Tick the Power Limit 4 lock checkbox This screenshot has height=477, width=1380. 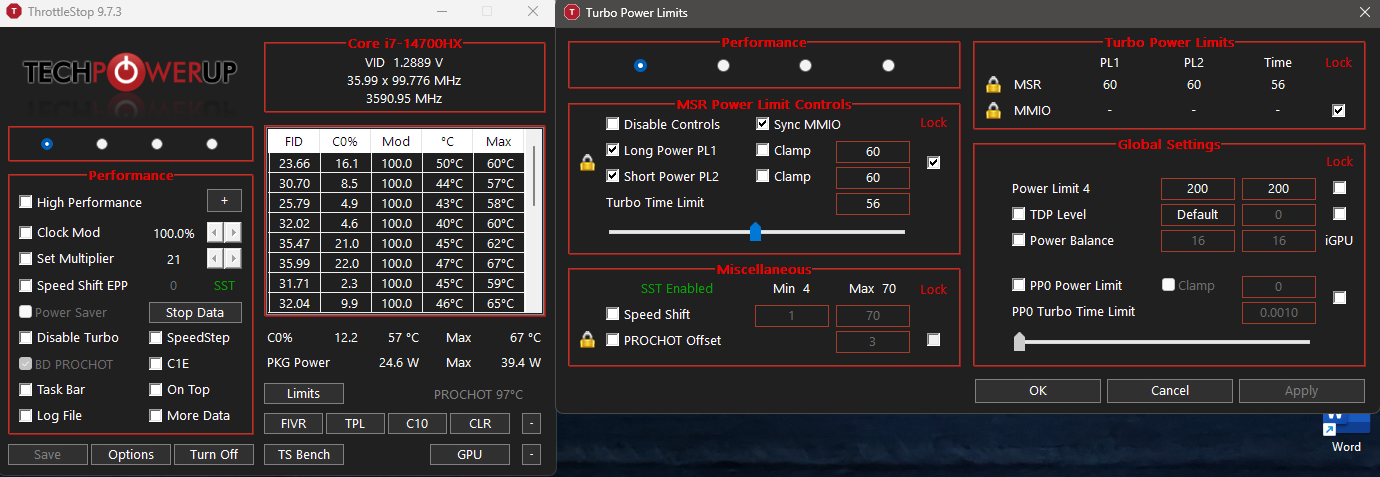[1340, 188]
